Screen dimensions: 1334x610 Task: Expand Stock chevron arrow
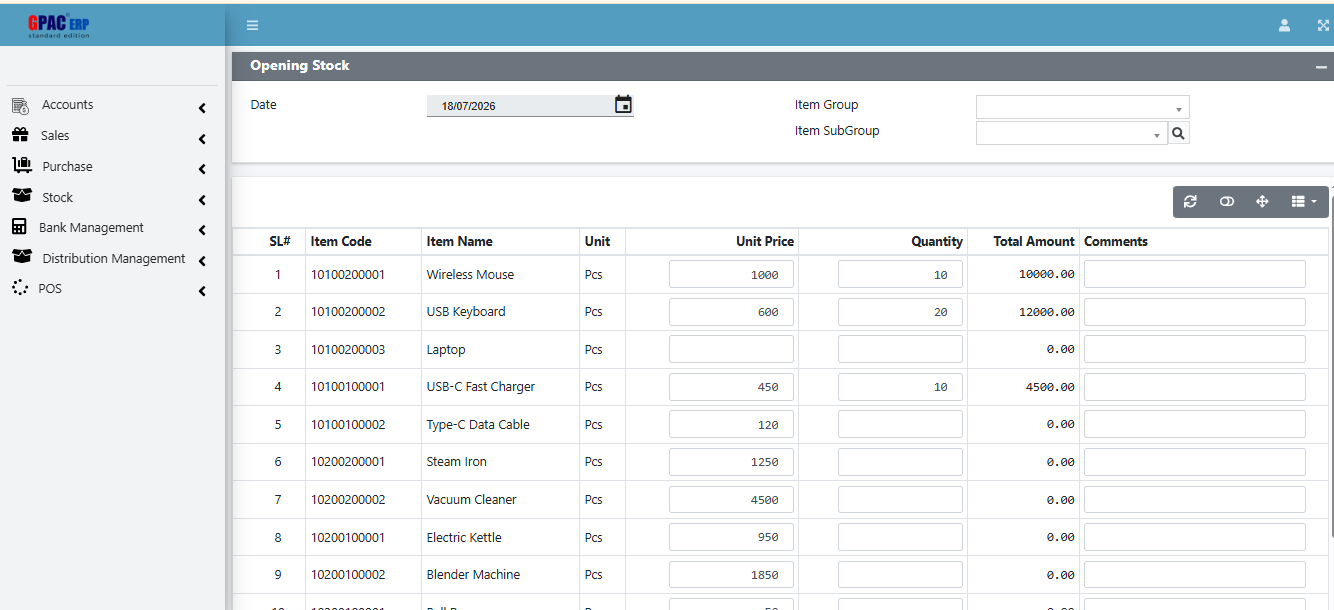click(202, 200)
